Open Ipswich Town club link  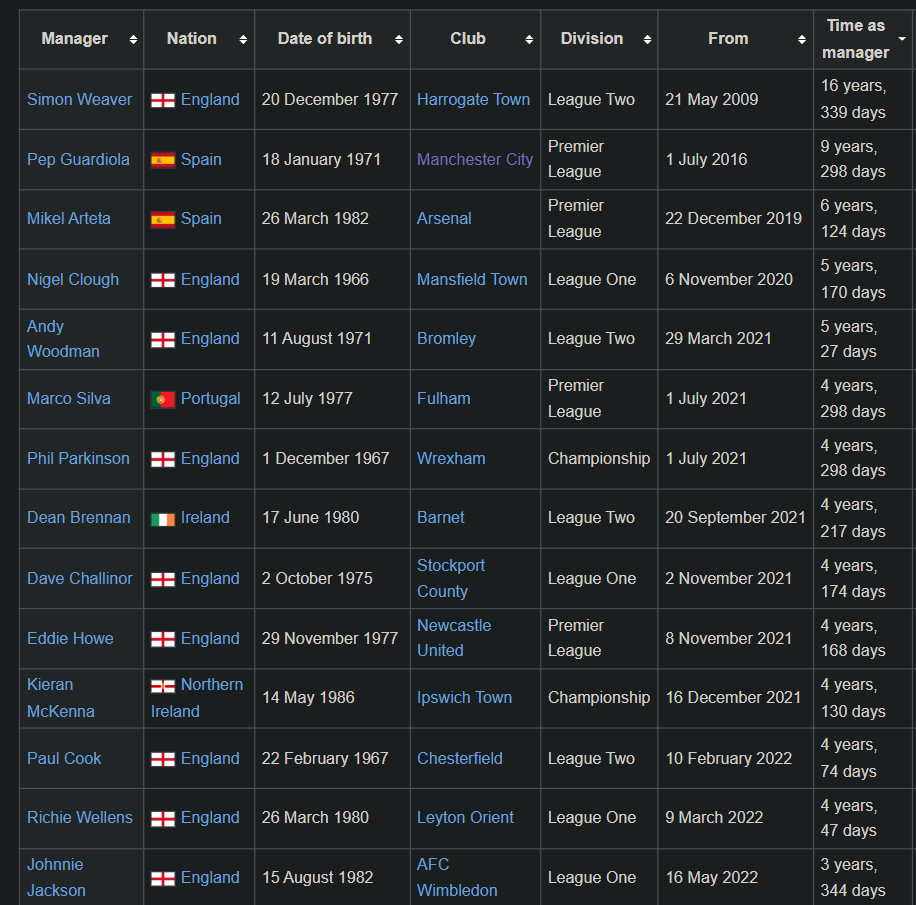[464, 698]
